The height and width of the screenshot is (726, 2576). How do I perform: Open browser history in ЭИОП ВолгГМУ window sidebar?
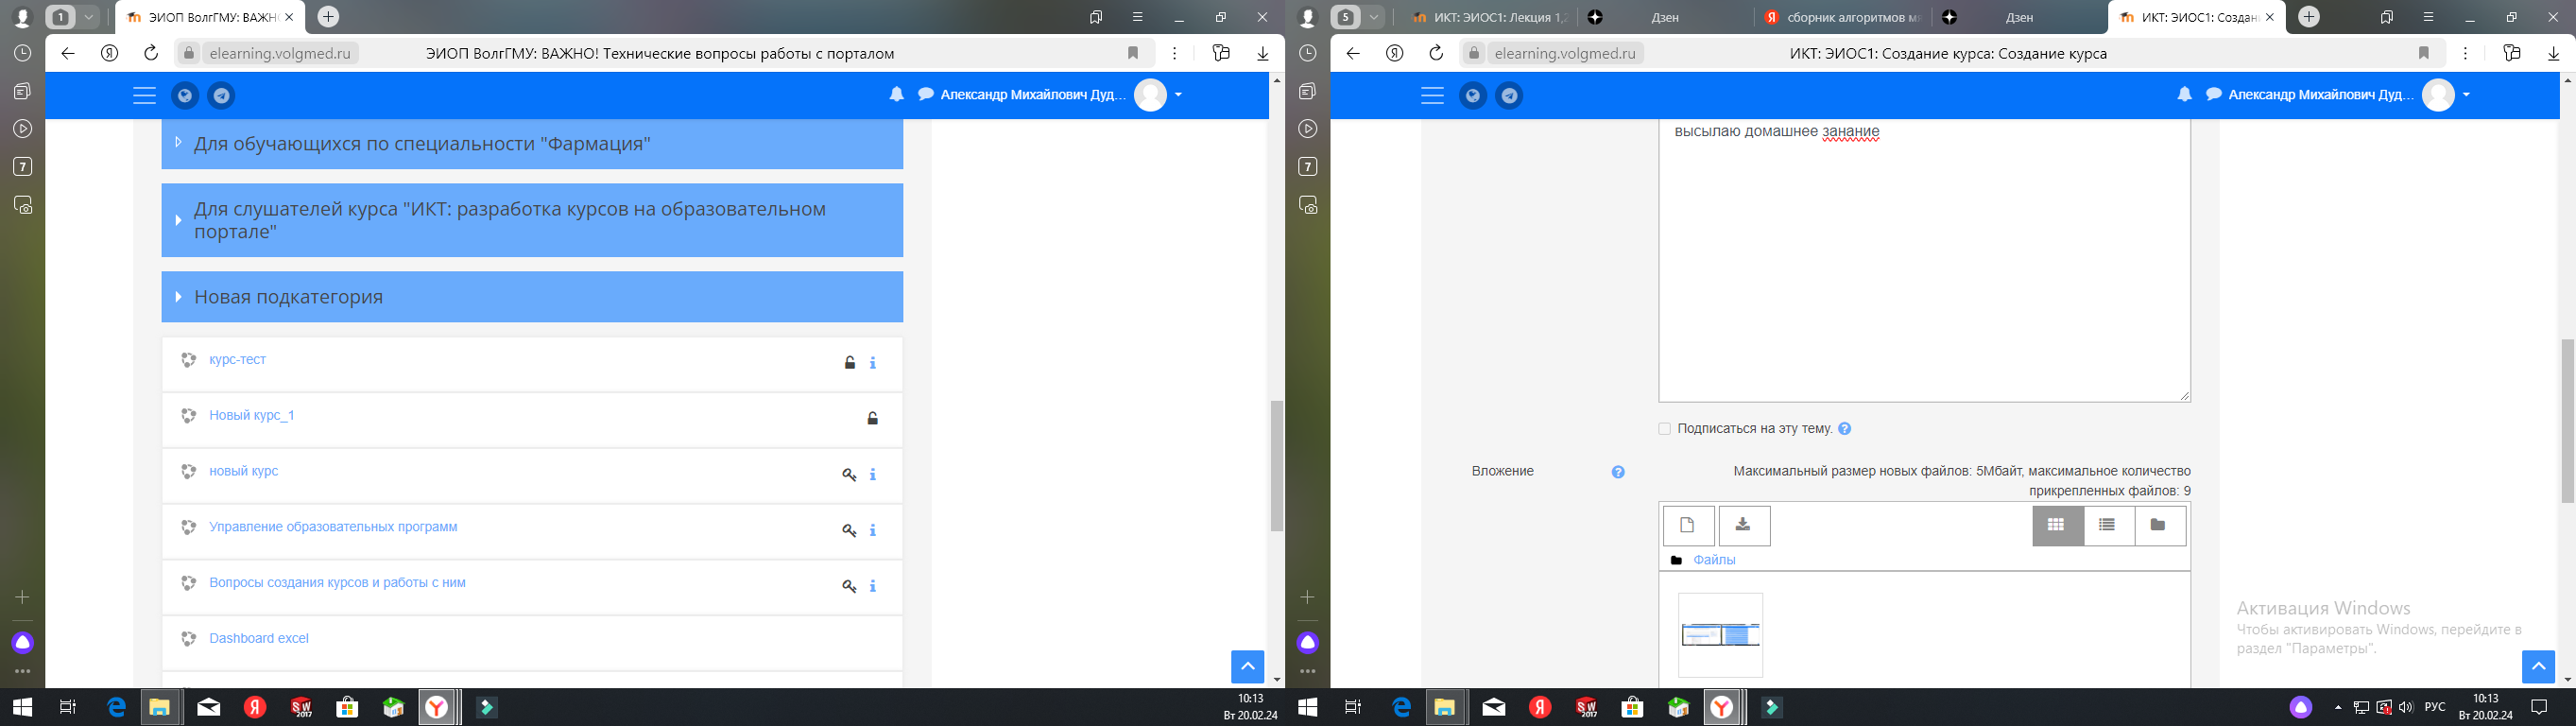click(23, 53)
